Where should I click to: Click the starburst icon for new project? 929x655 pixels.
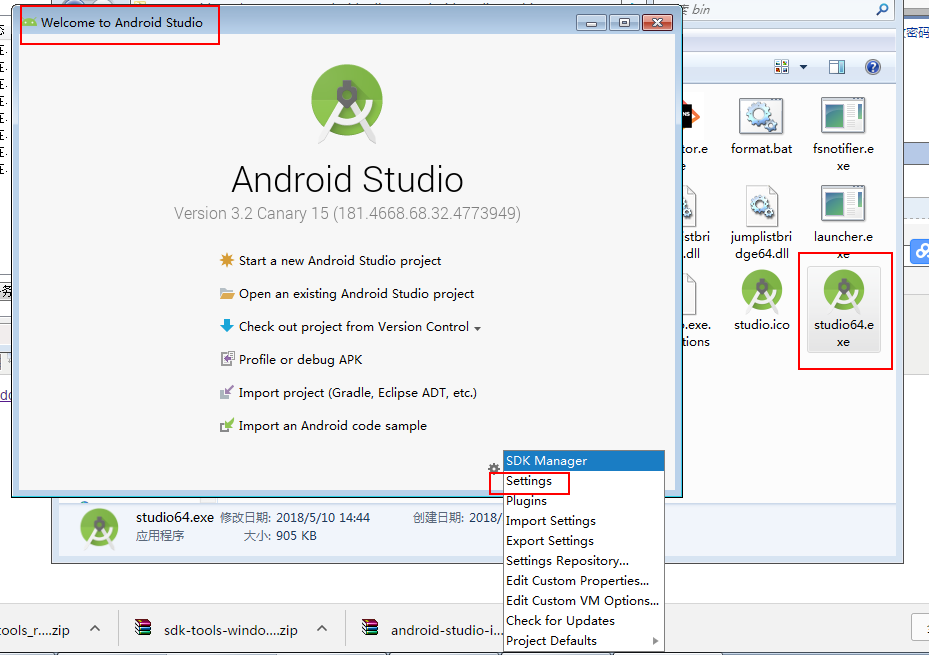[226, 260]
